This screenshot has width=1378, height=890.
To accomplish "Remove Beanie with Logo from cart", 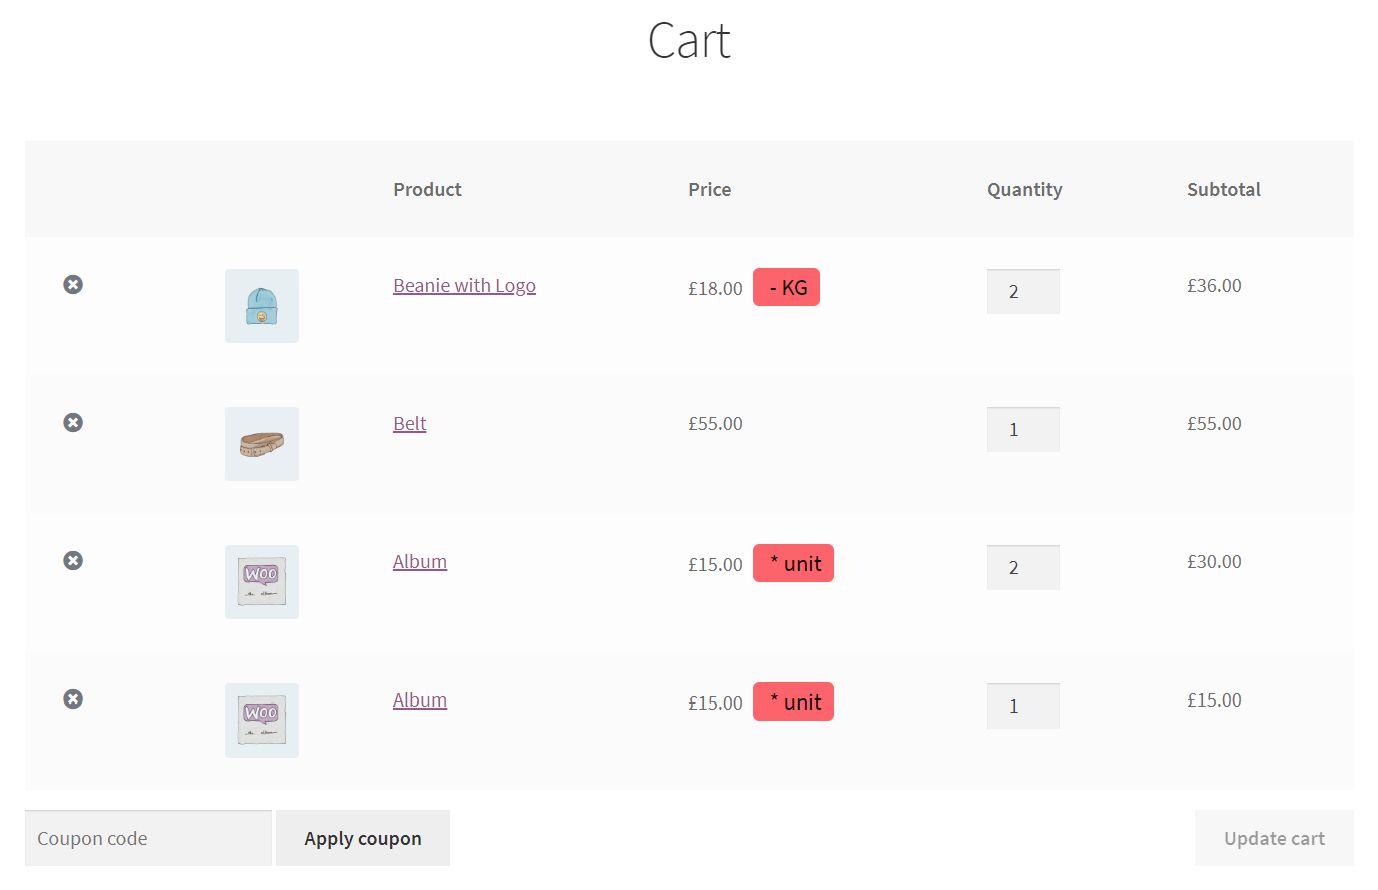I will 73,285.
